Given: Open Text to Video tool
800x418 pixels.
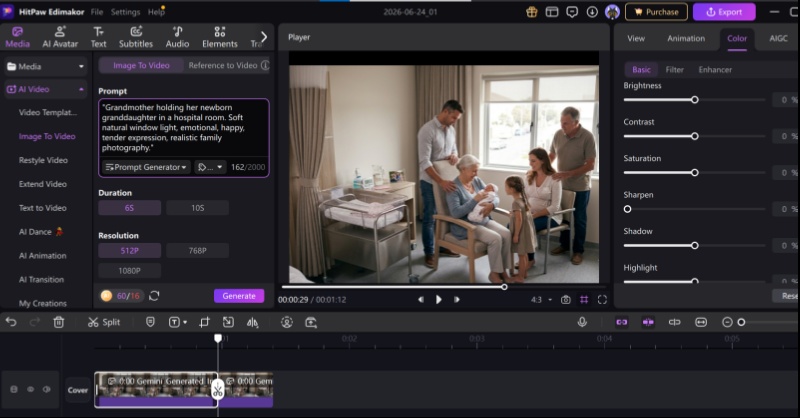Looking at the screenshot, I should tap(42, 208).
